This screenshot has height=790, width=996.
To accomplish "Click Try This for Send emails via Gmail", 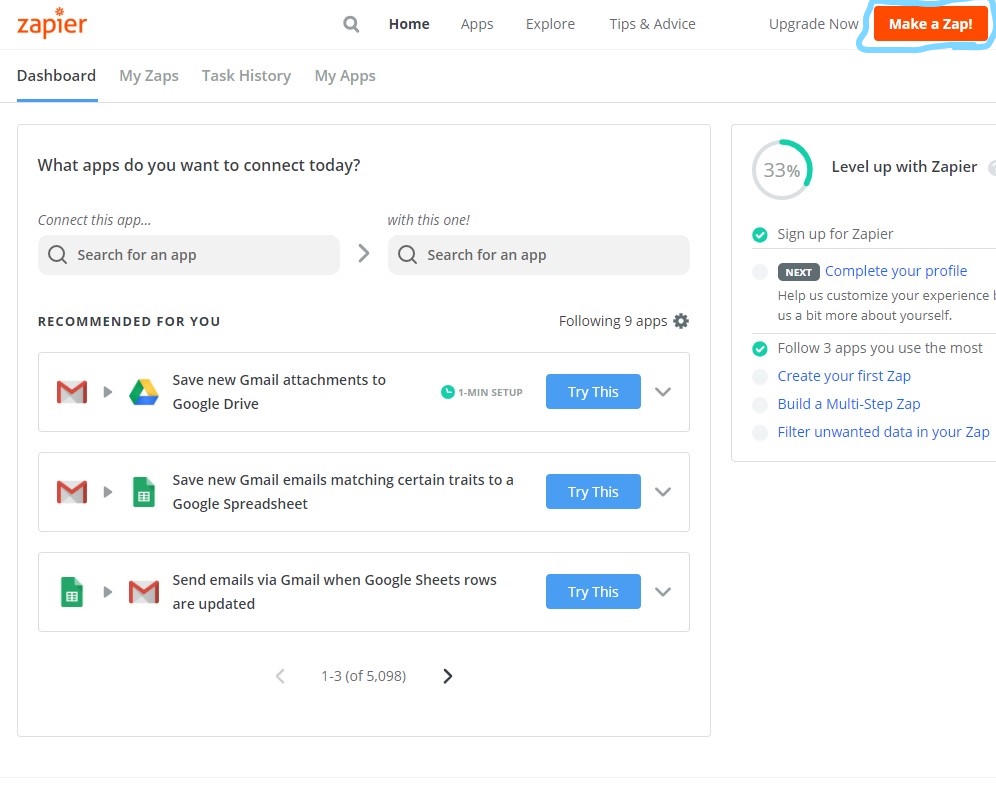I will tap(593, 592).
